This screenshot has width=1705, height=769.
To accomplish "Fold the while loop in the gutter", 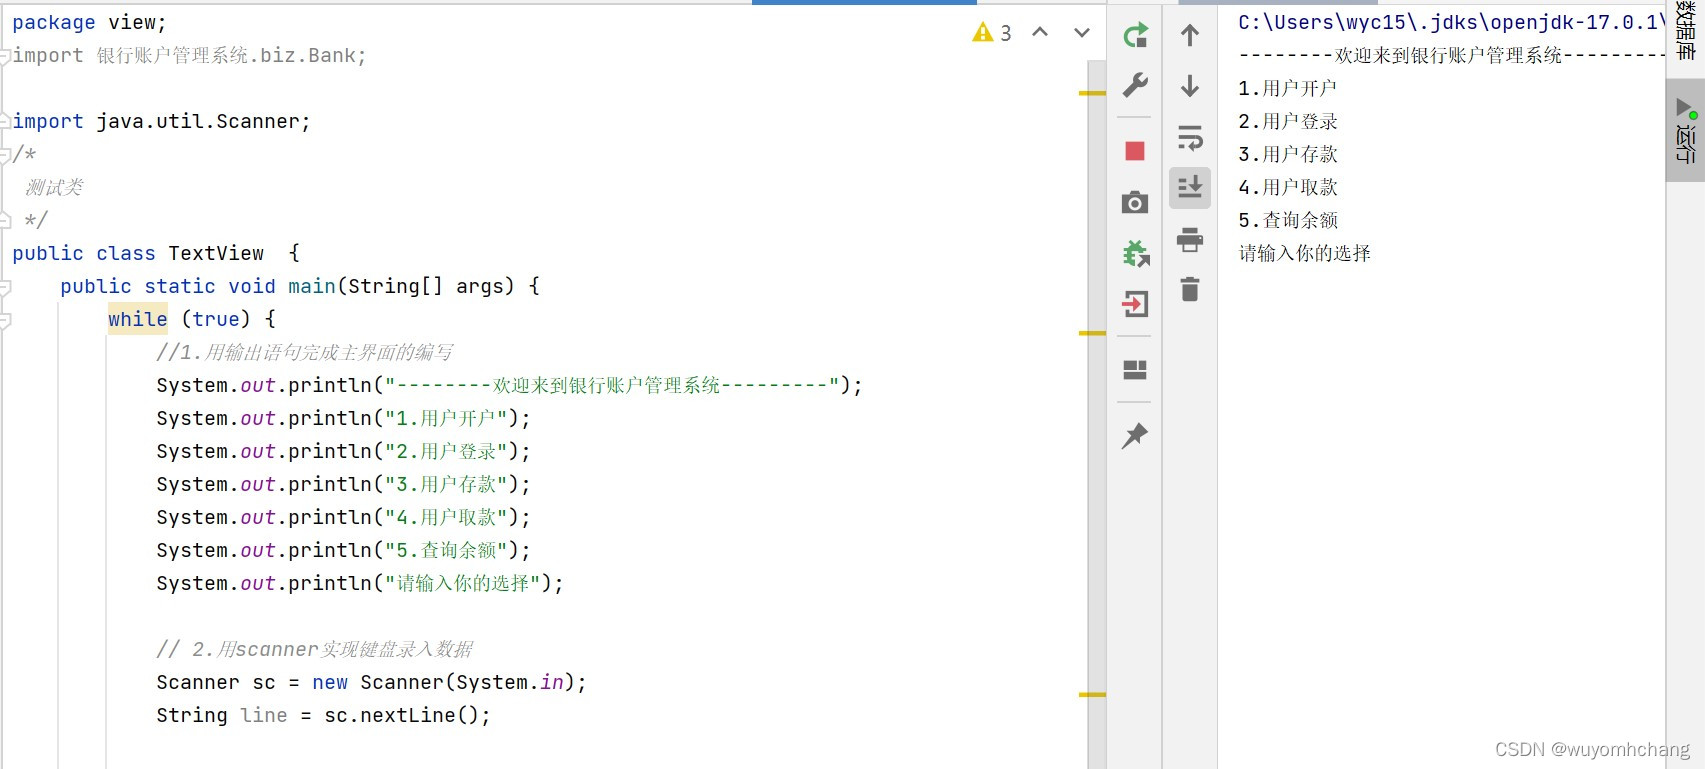I will point(5,320).
